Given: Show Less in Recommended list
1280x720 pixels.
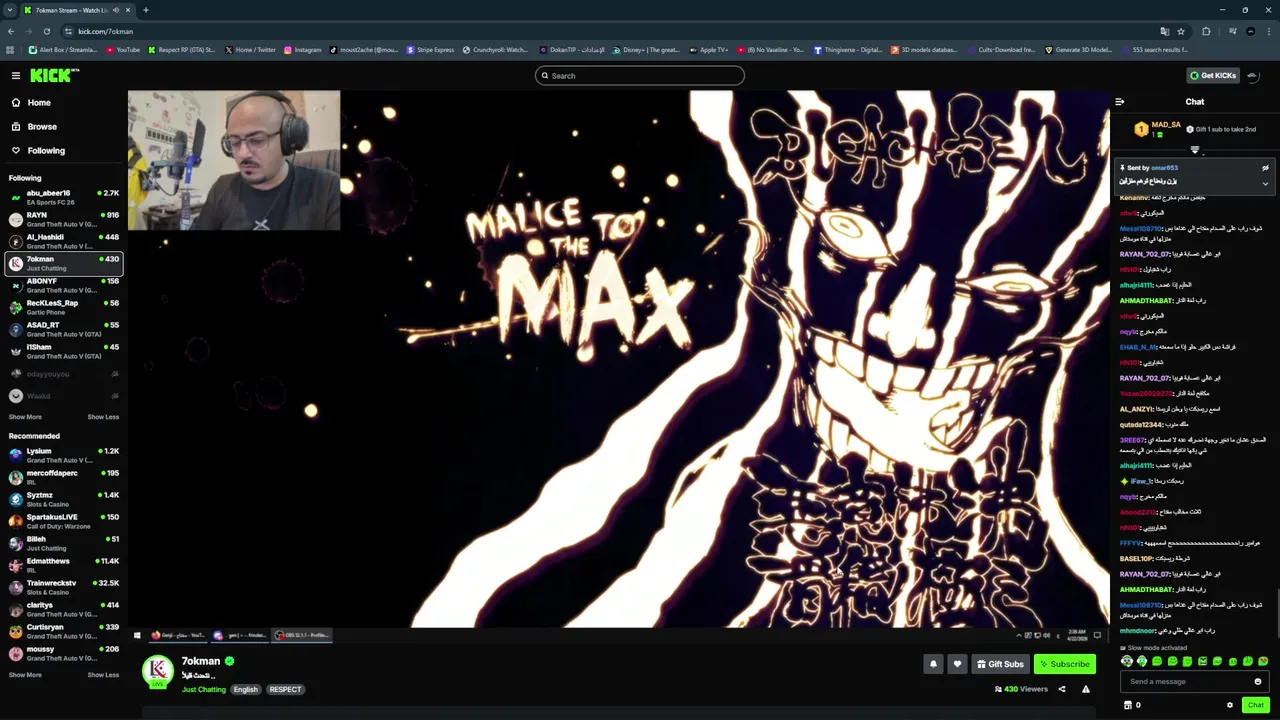Looking at the screenshot, I should pos(103,675).
